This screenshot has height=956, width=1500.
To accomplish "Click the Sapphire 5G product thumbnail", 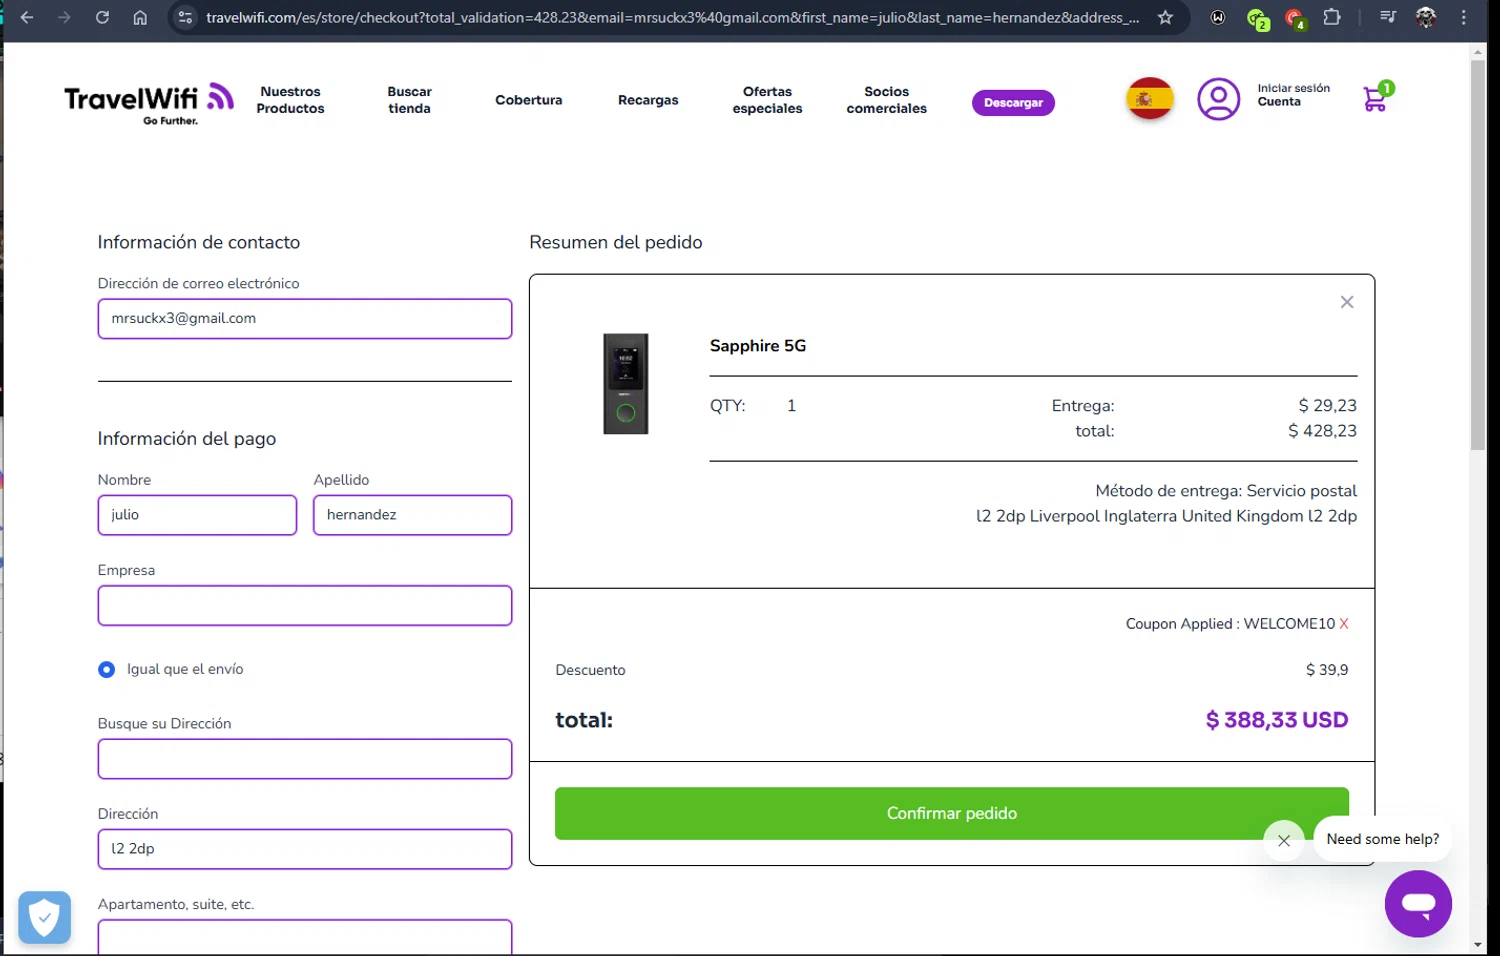I will (x=626, y=384).
